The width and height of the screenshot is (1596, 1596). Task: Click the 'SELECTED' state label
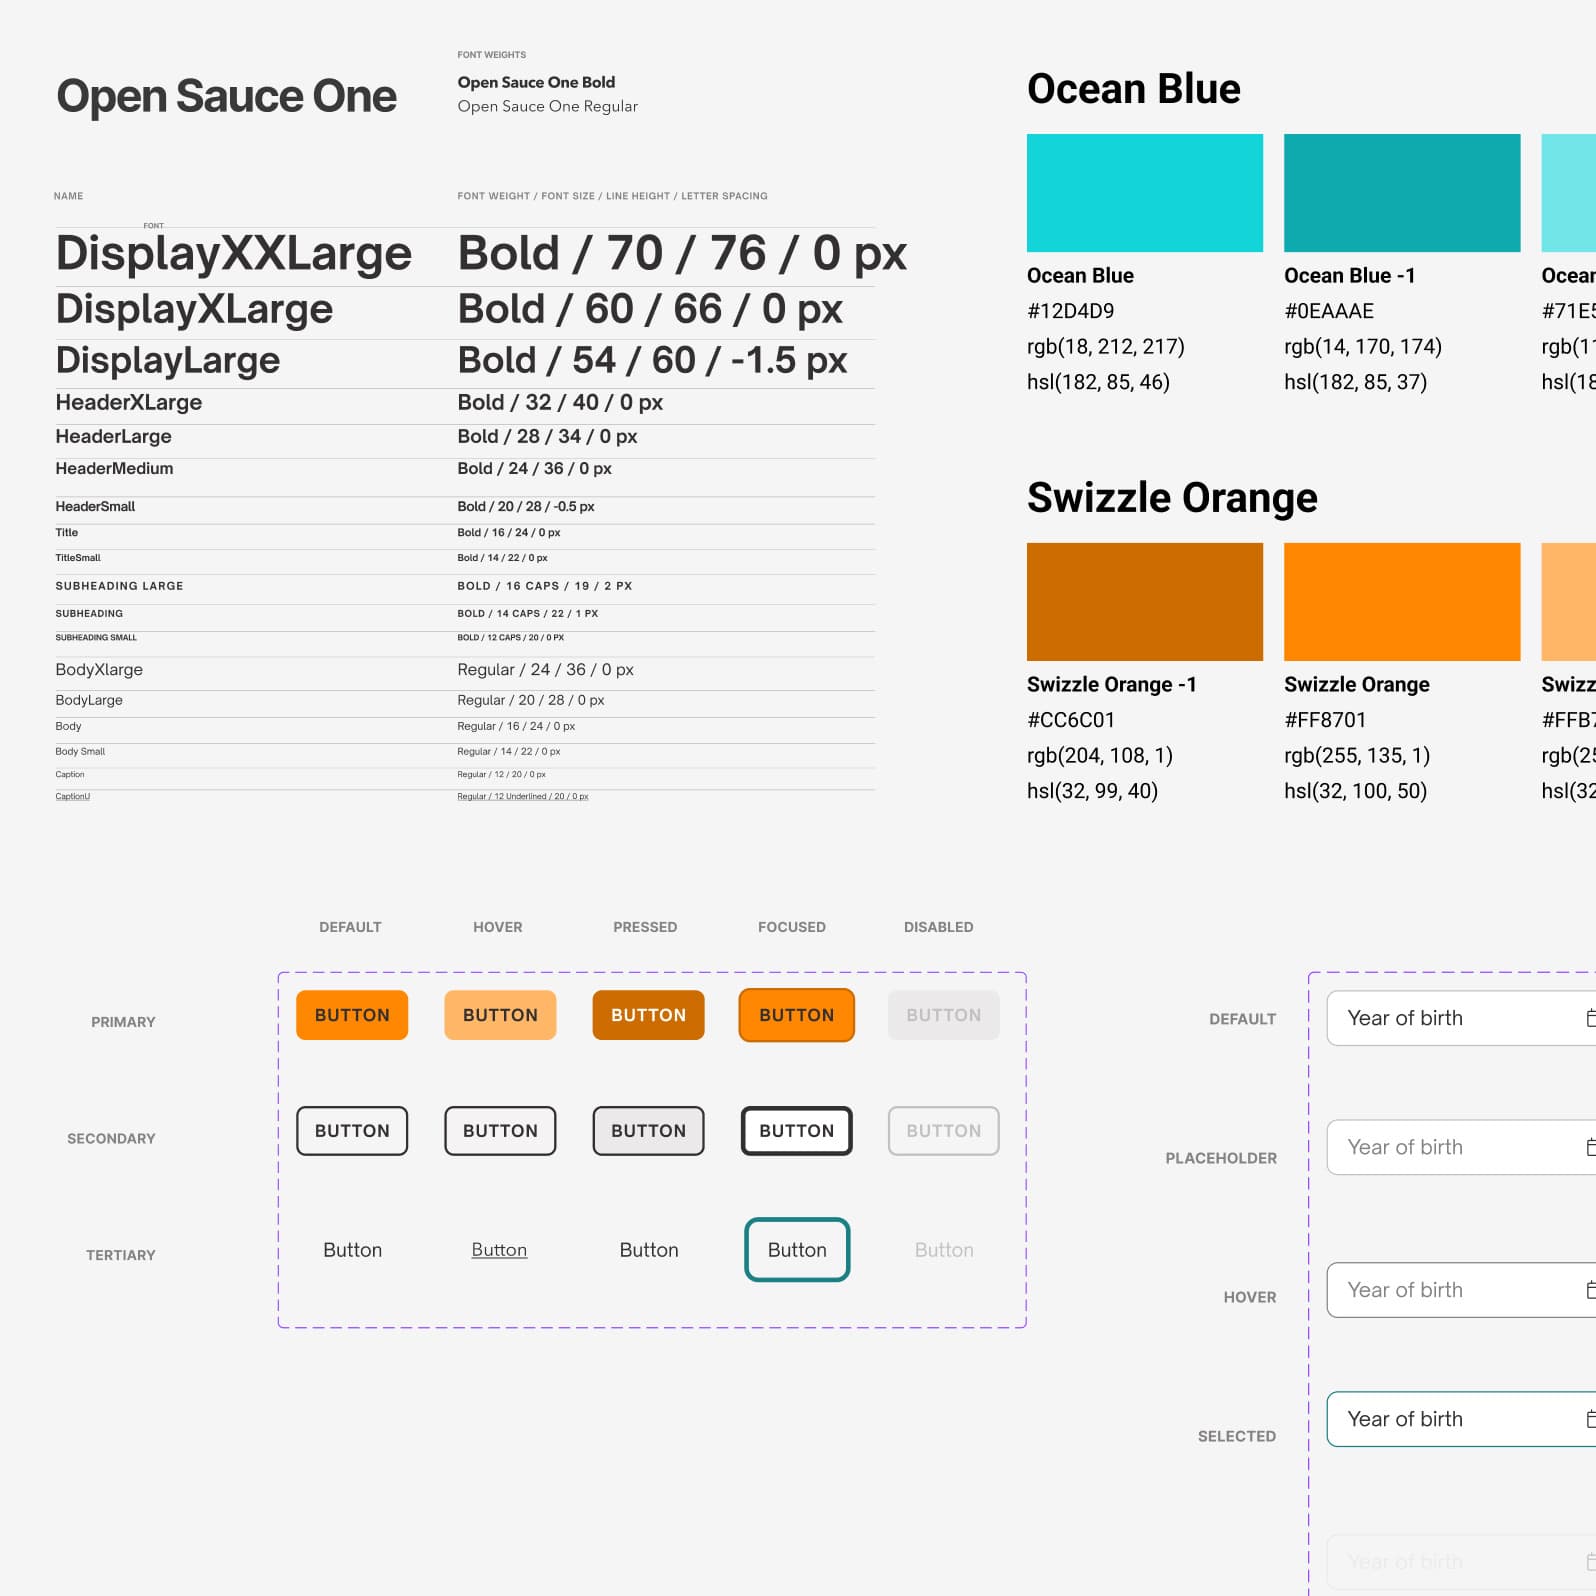coord(1237,1436)
